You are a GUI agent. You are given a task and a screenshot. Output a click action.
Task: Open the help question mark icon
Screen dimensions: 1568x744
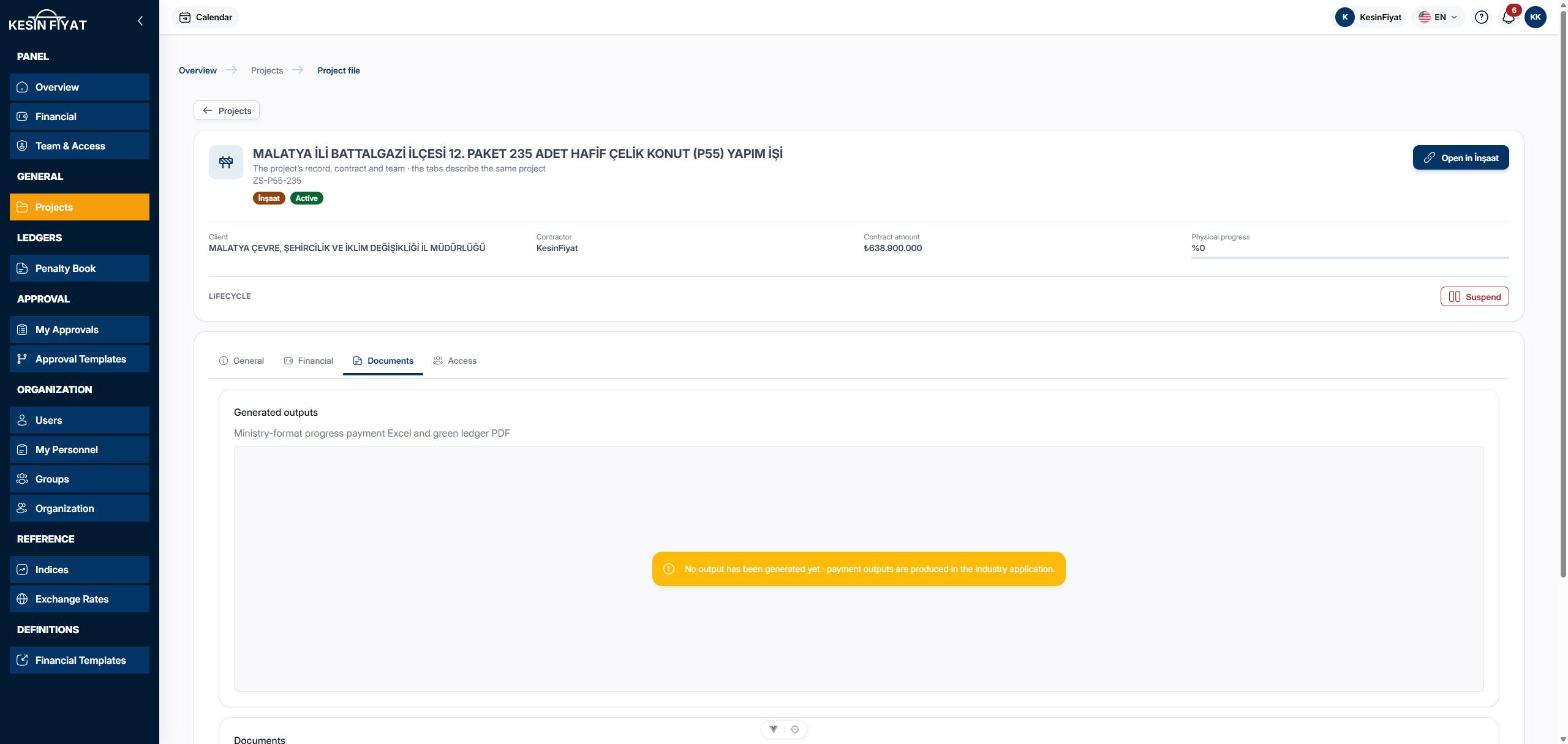(x=1481, y=17)
